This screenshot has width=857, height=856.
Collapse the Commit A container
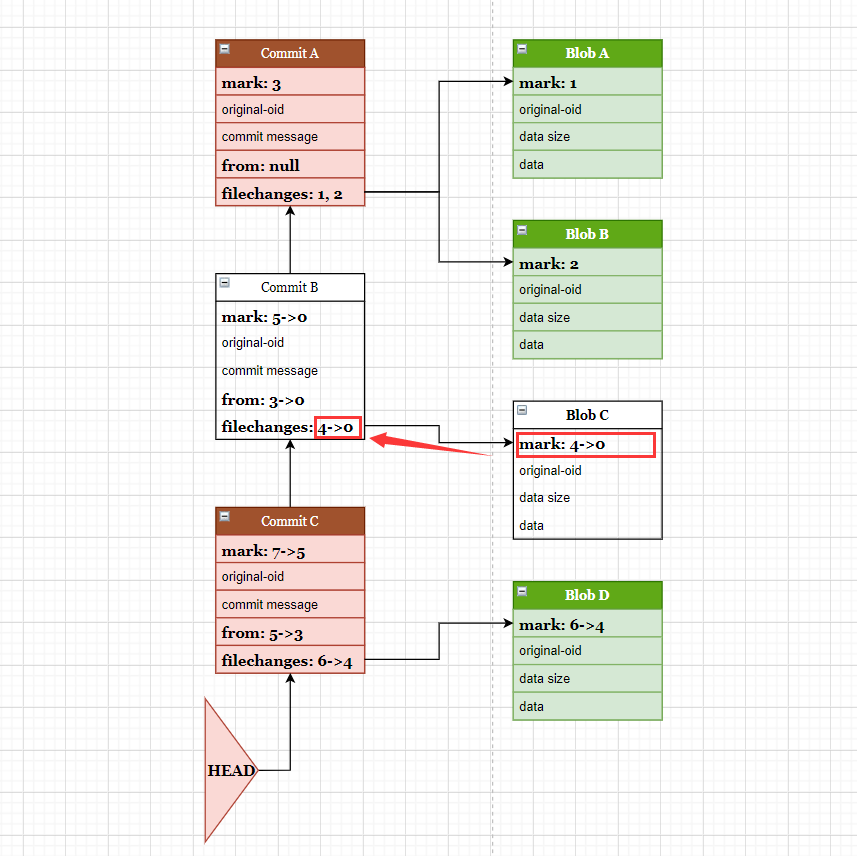pyautogui.click(x=225, y=48)
